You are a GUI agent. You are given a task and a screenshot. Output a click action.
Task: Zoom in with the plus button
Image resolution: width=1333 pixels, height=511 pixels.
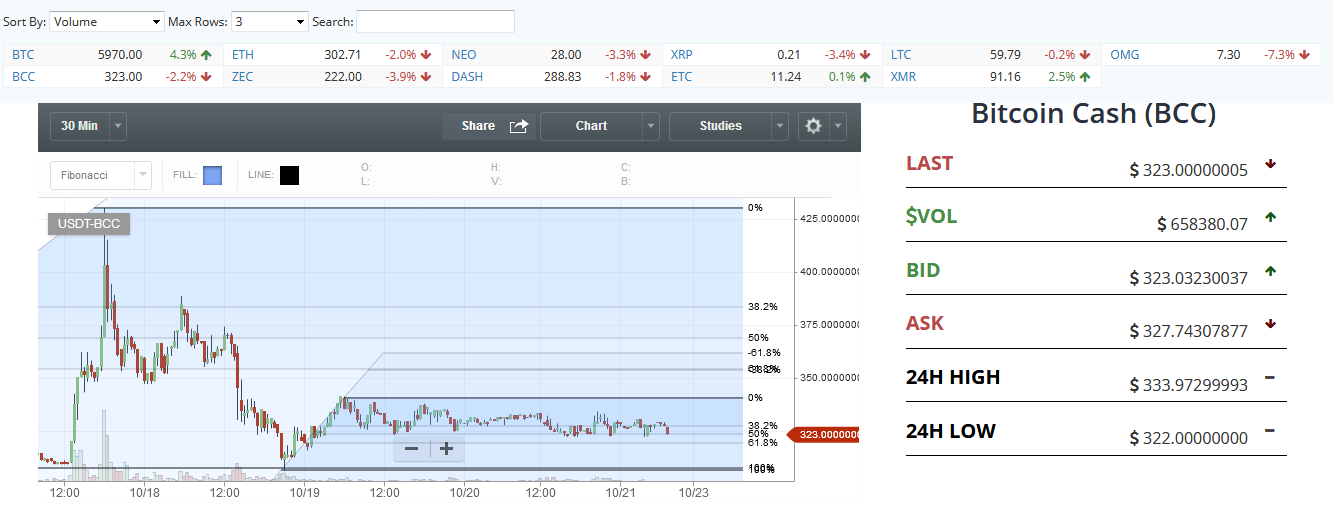(447, 449)
